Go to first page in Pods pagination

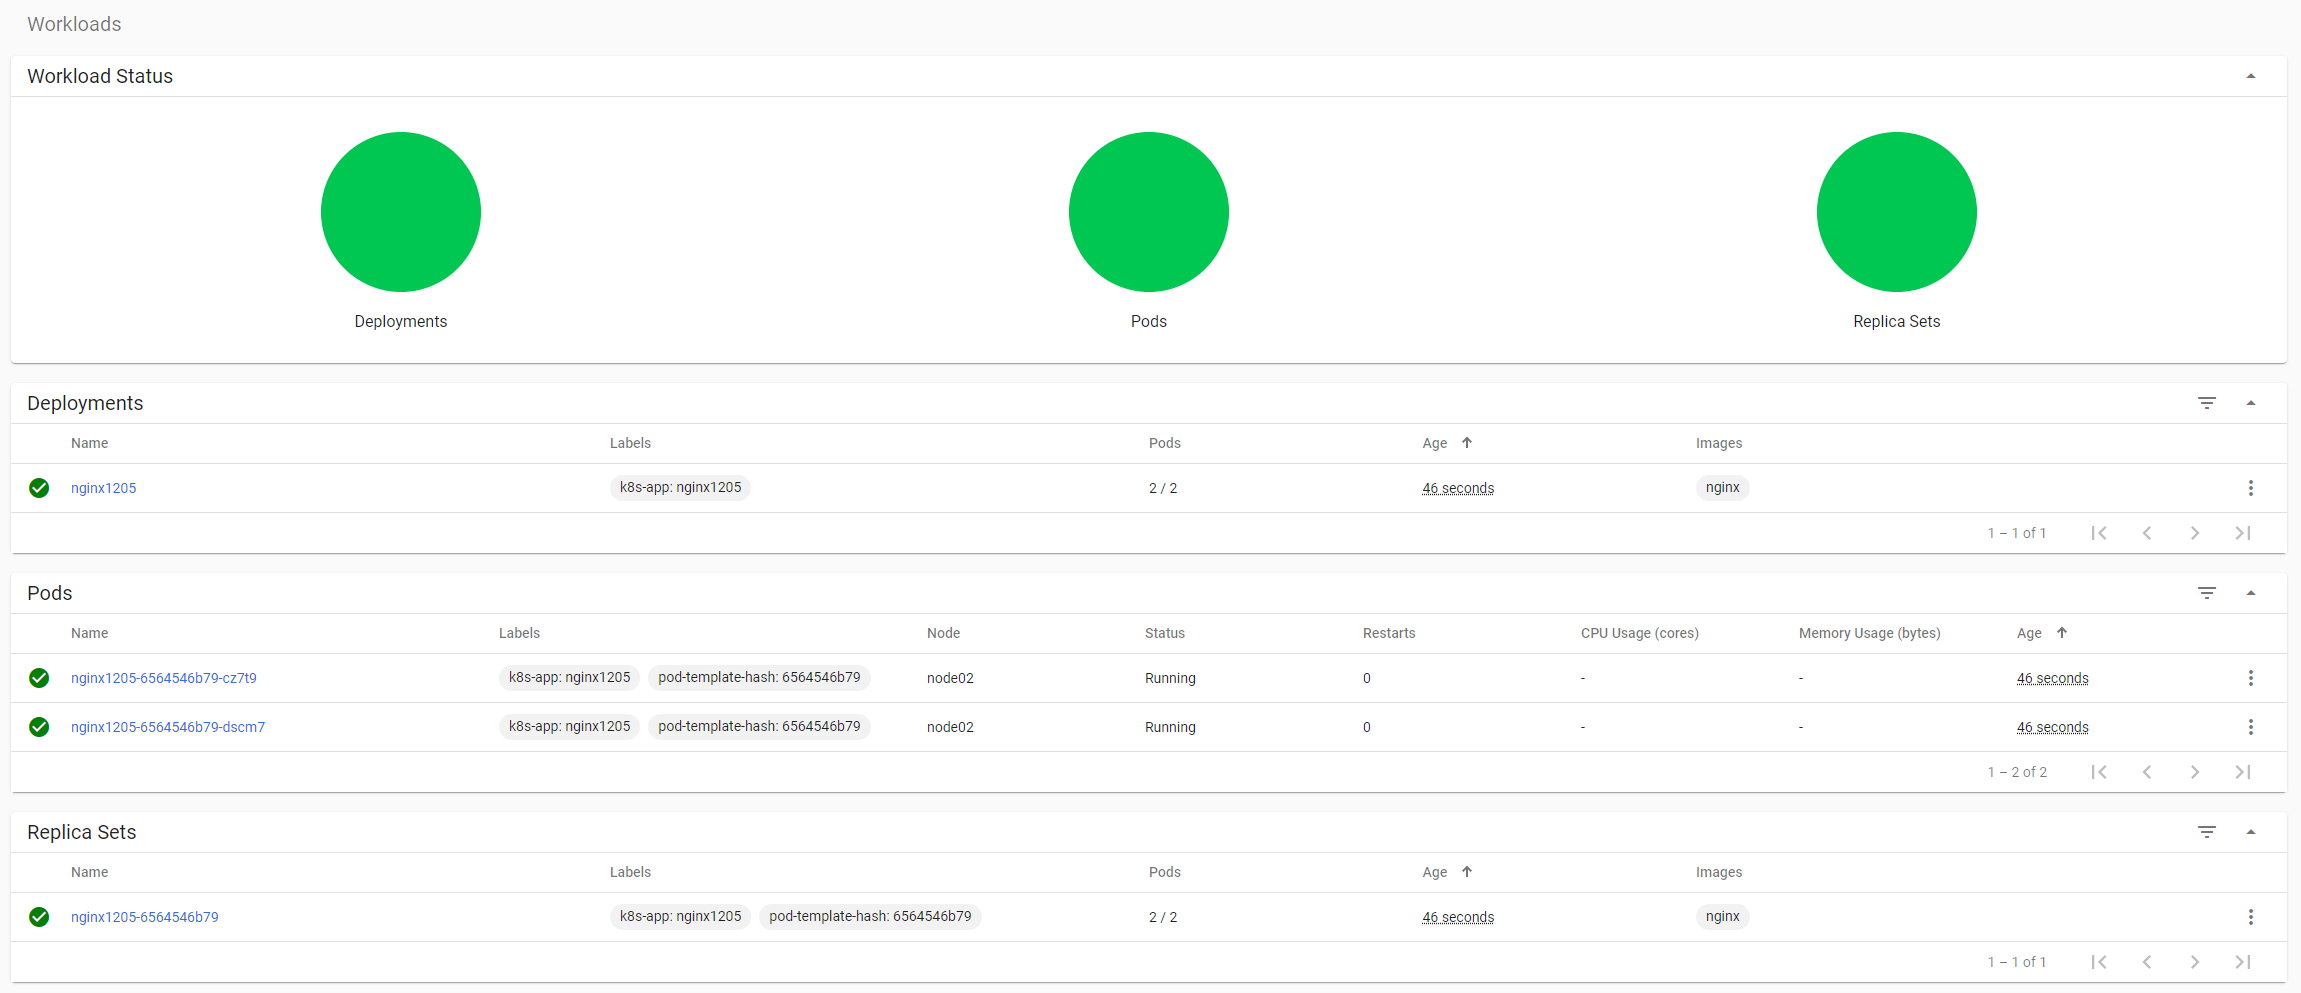[2099, 772]
